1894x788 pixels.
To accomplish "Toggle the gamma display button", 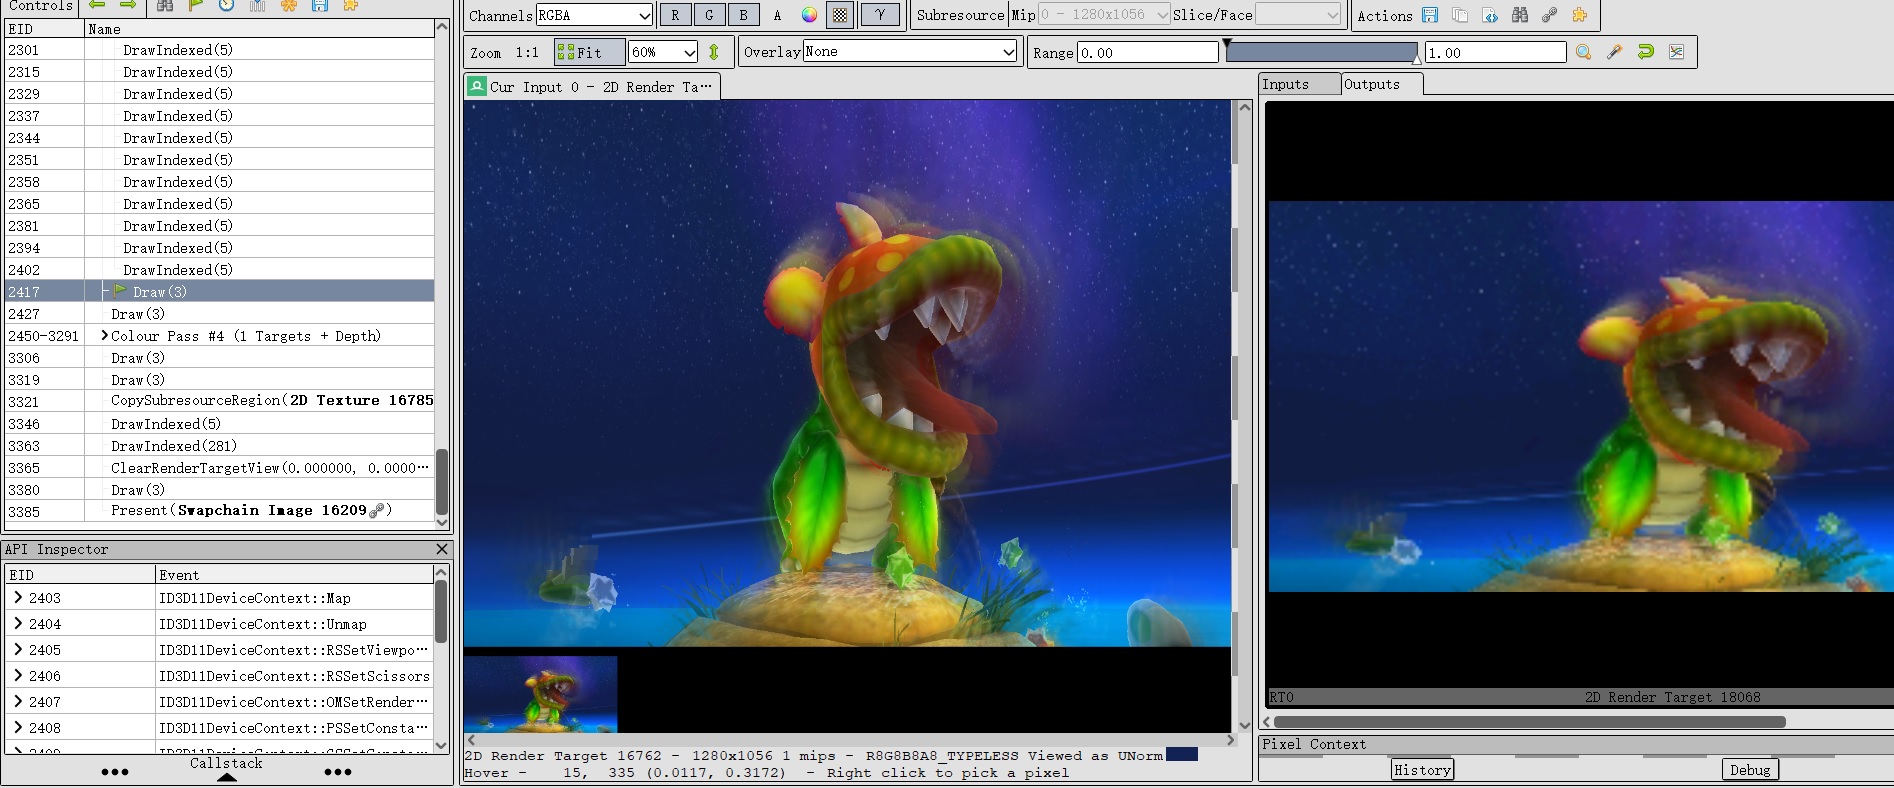I will coord(880,15).
